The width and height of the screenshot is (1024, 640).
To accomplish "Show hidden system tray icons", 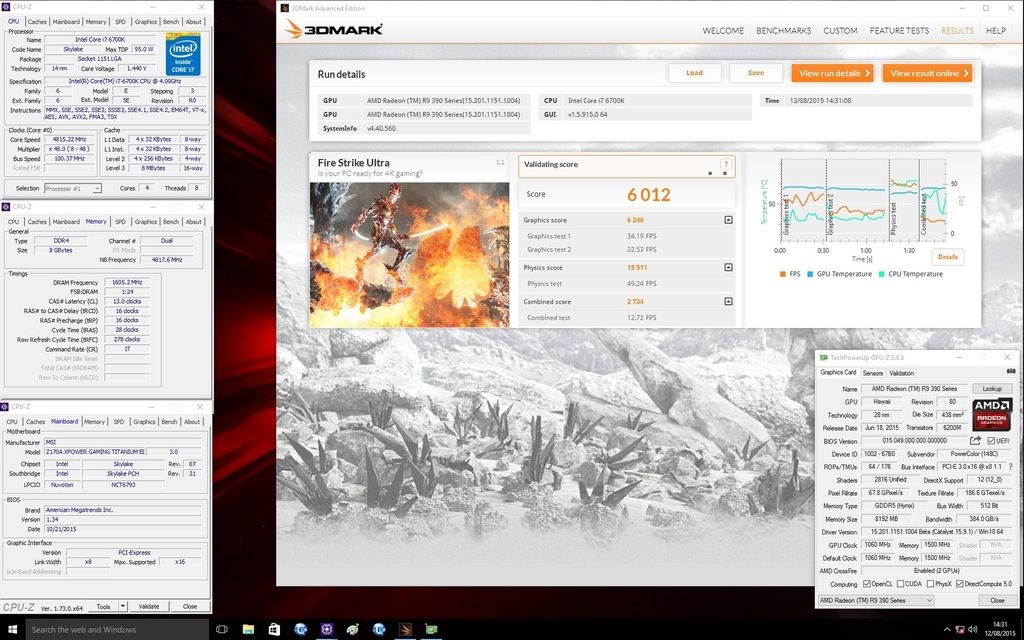I will point(947,630).
